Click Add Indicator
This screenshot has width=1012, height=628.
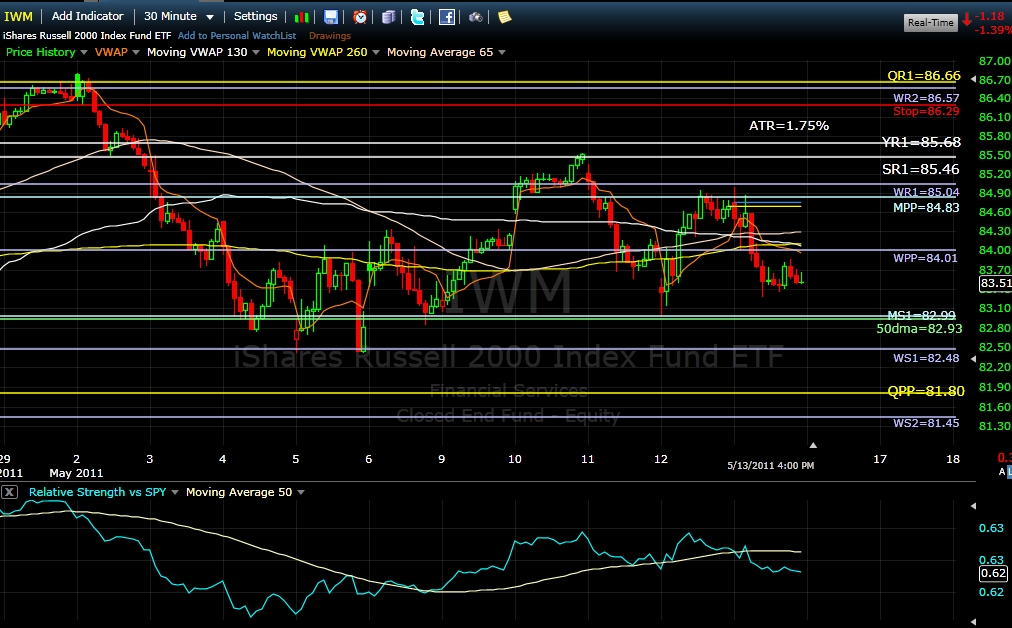87,16
